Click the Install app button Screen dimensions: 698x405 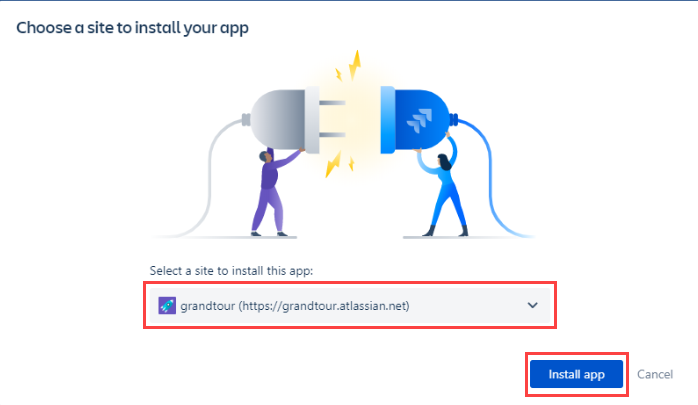(576, 374)
